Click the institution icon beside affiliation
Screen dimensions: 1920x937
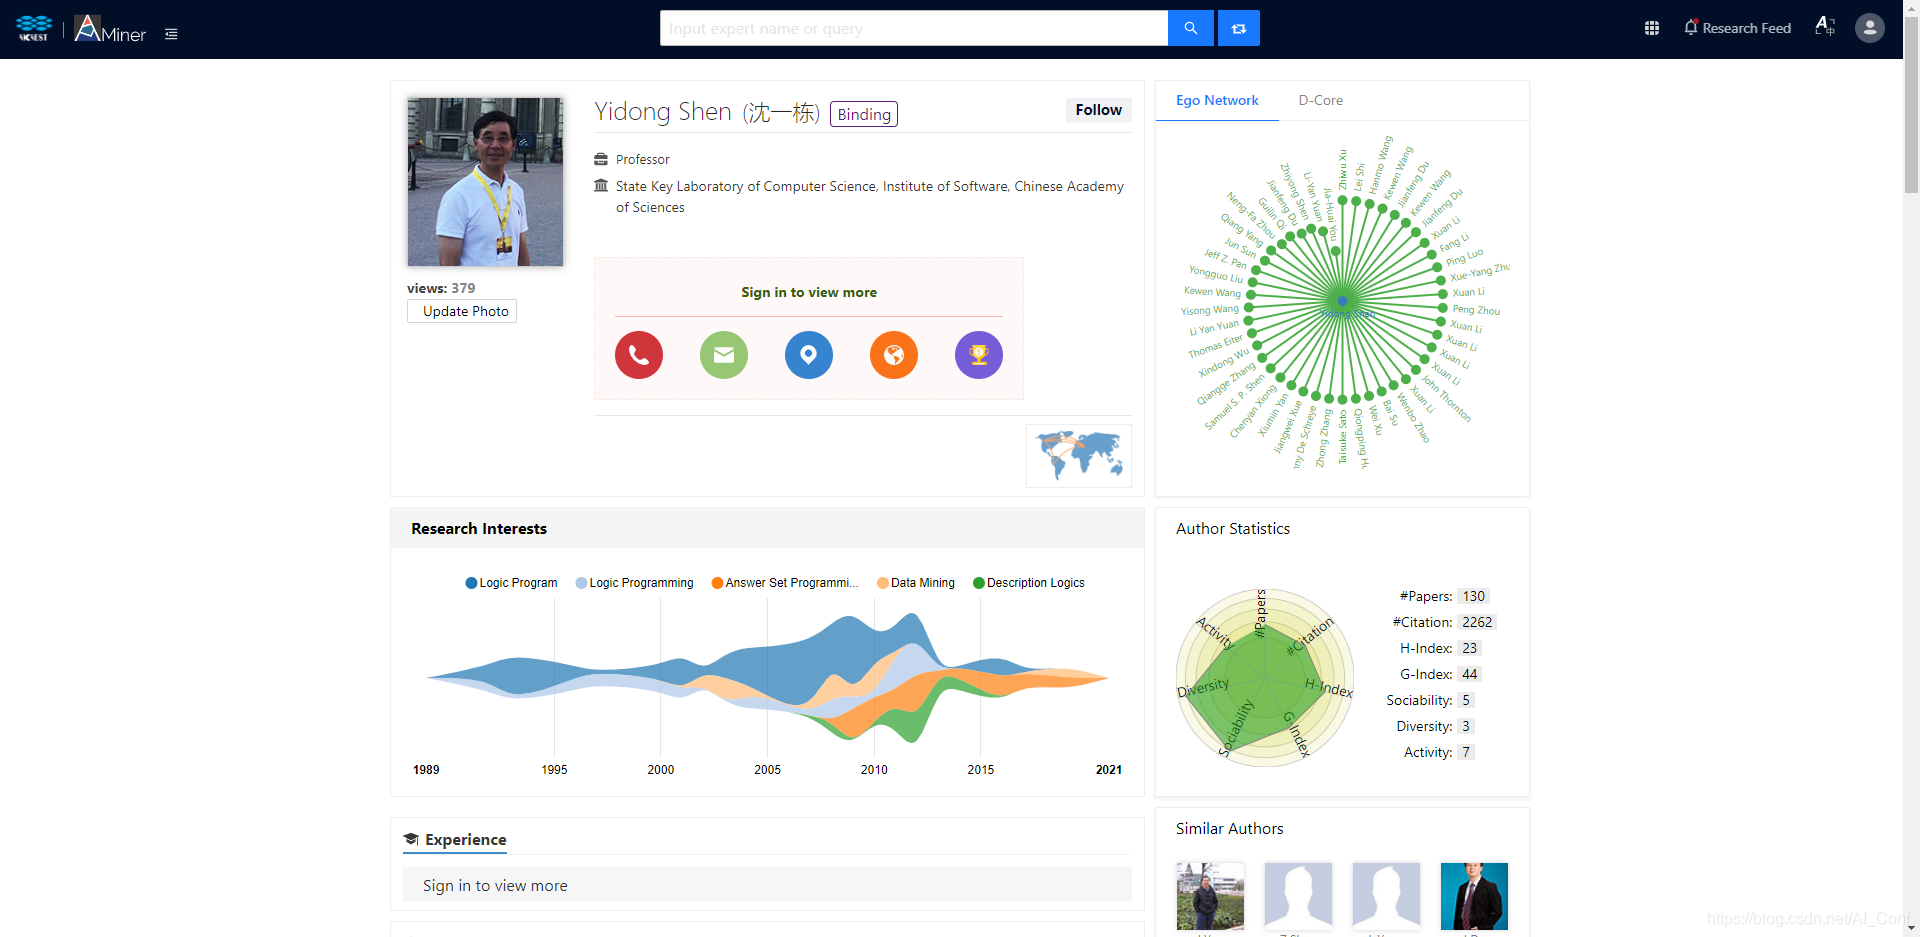601,185
